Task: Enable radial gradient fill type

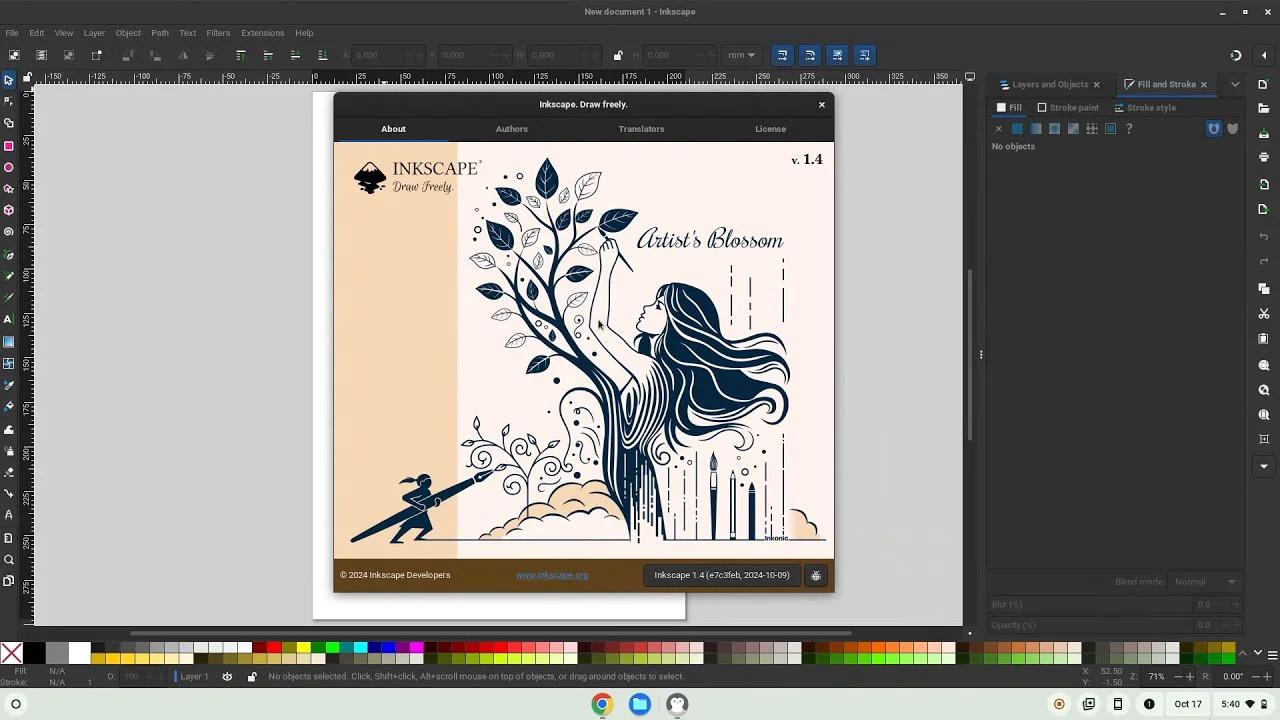Action: pos(1053,128)
